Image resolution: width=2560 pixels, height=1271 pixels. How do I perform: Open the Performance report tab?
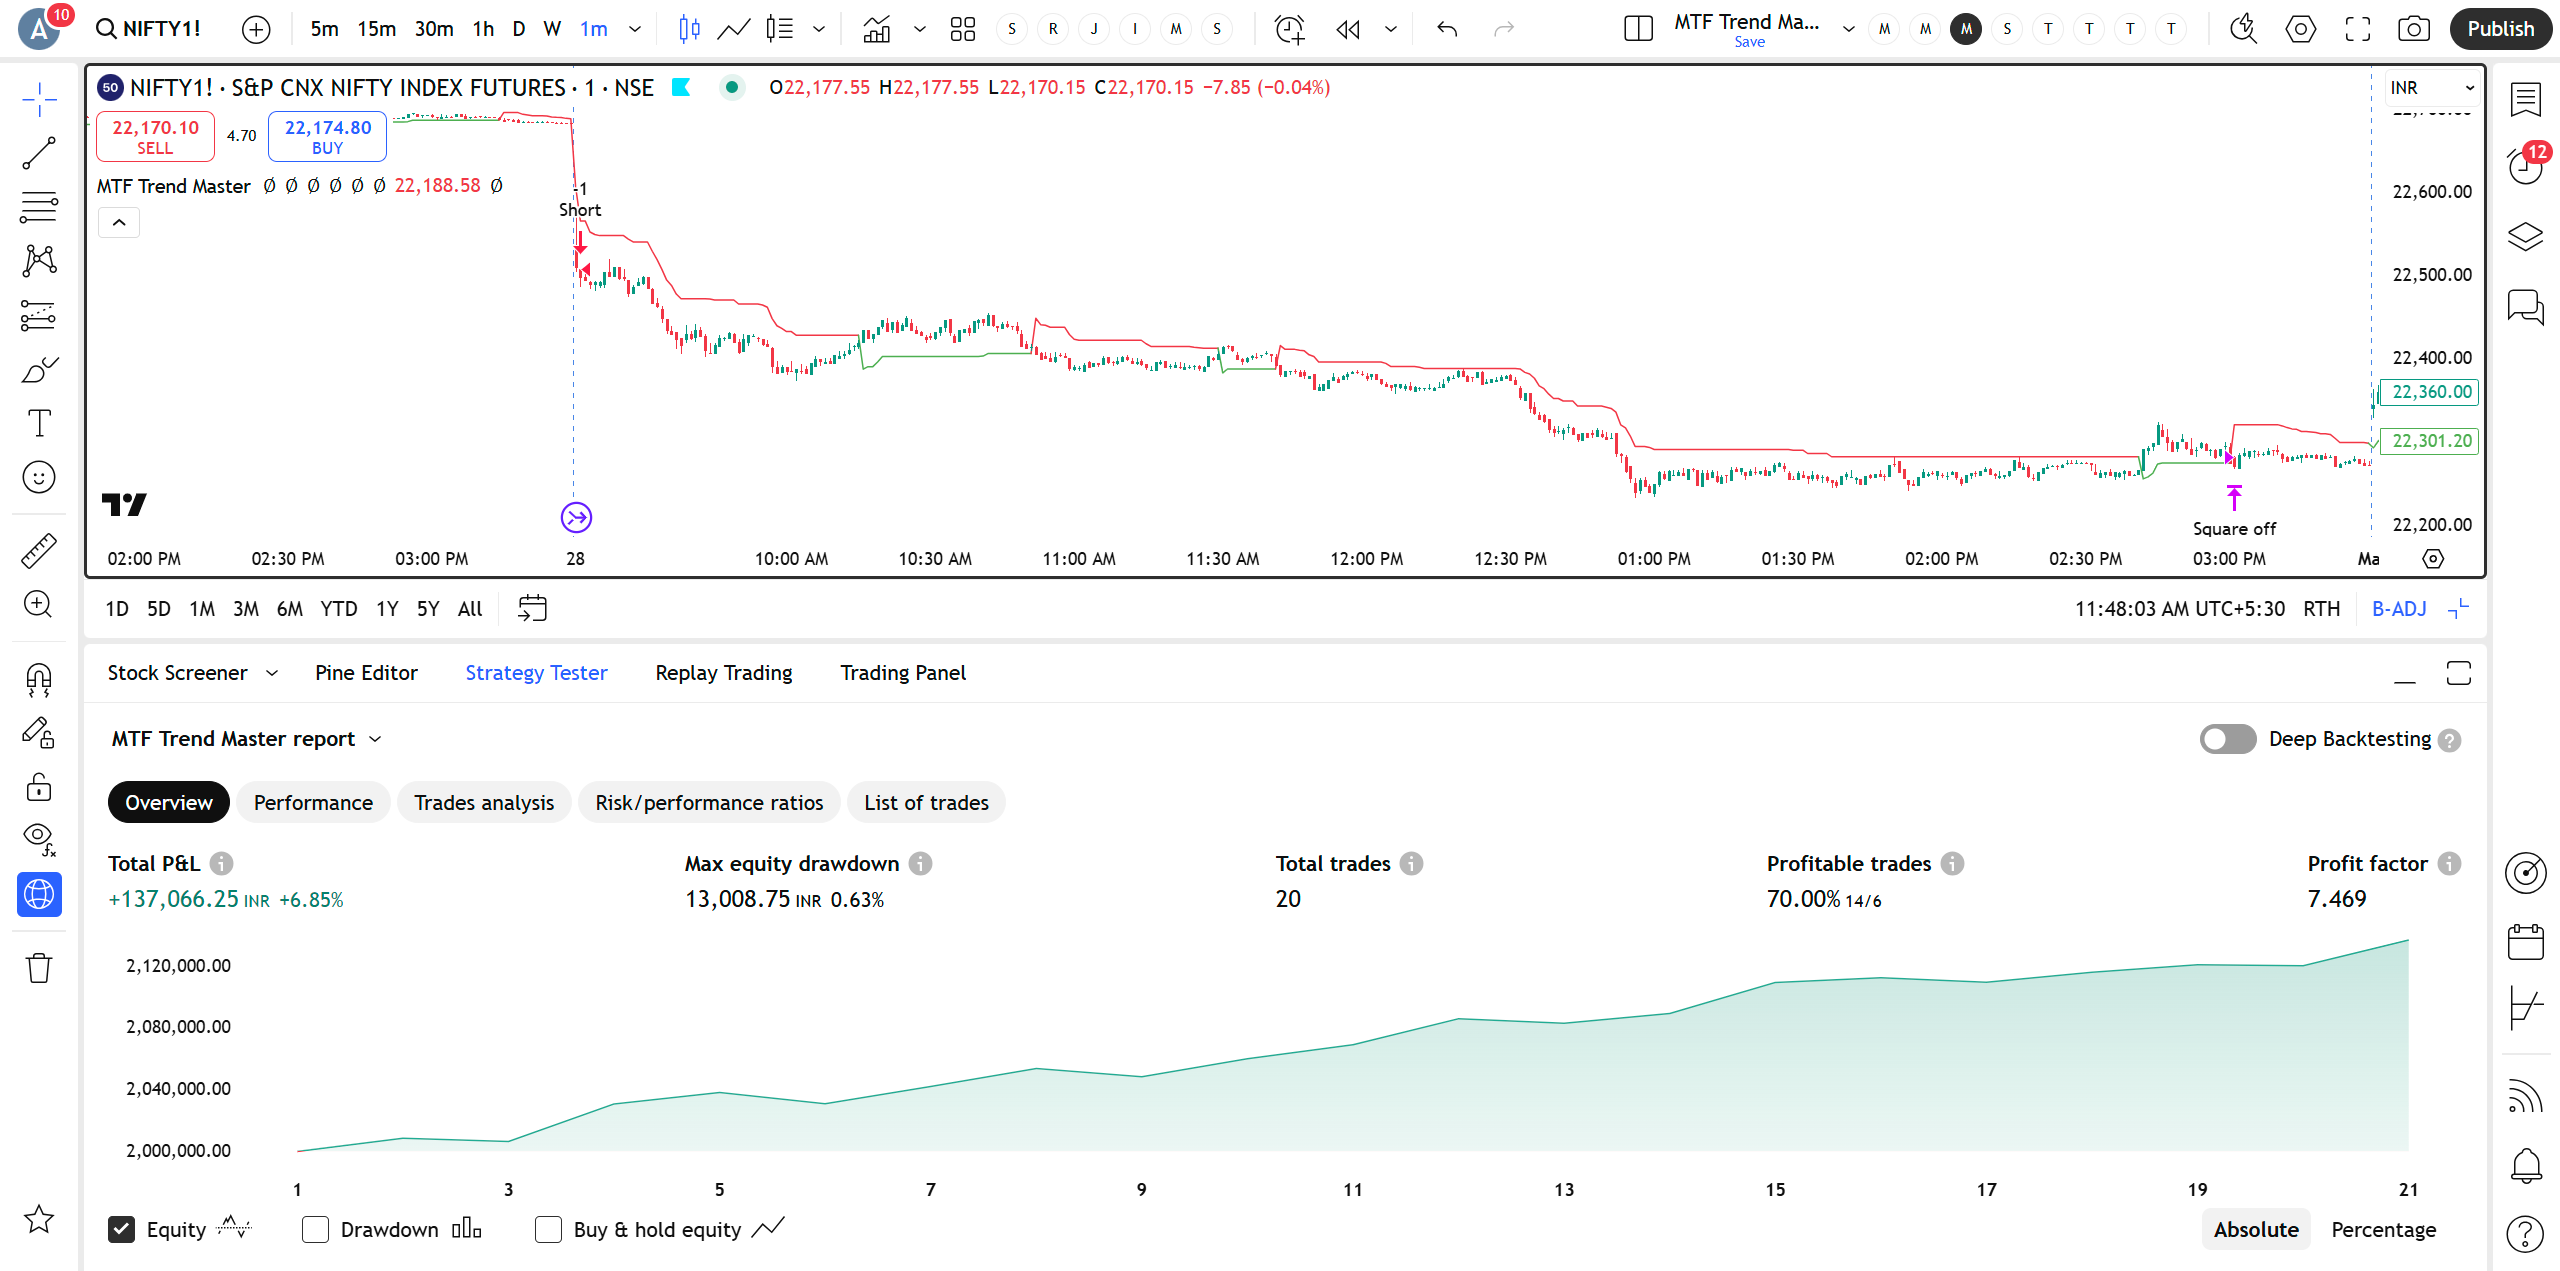(x=313, y=803)
